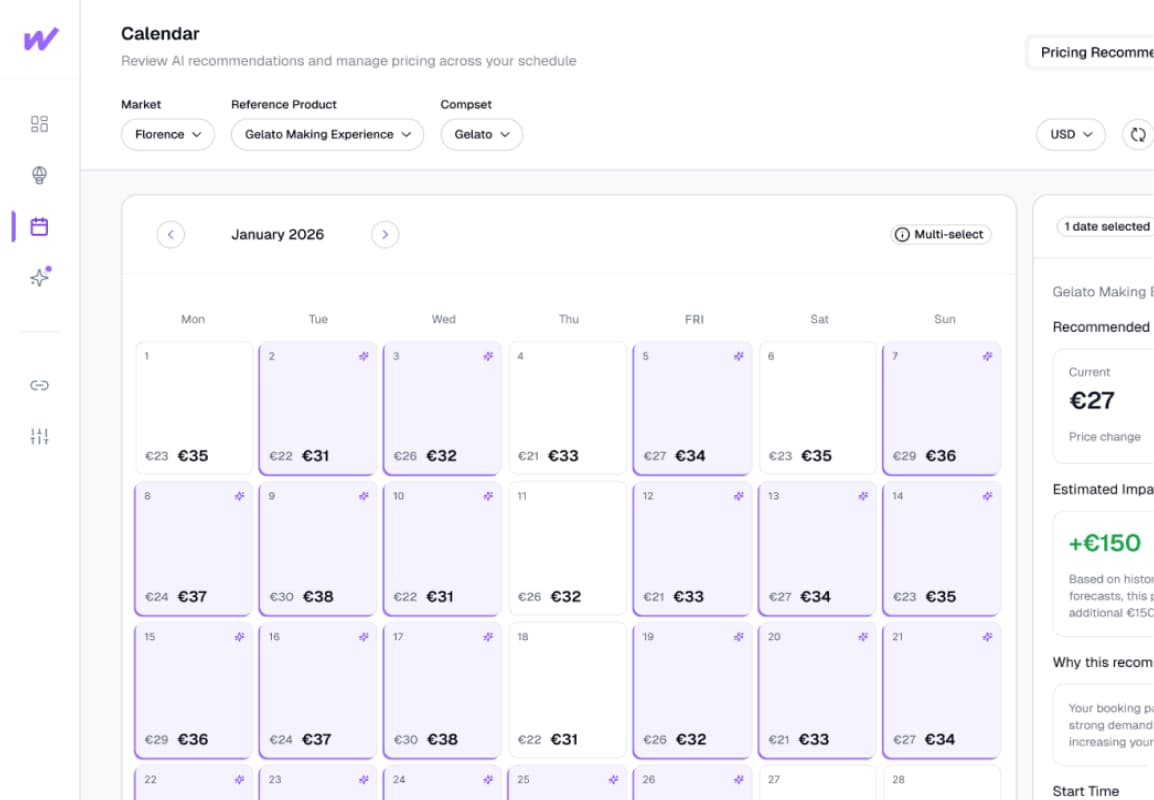This screenshot has height=800, width=1154.
Task: Click the sparkle icon on day 17
Action: [x=488, y=637]
